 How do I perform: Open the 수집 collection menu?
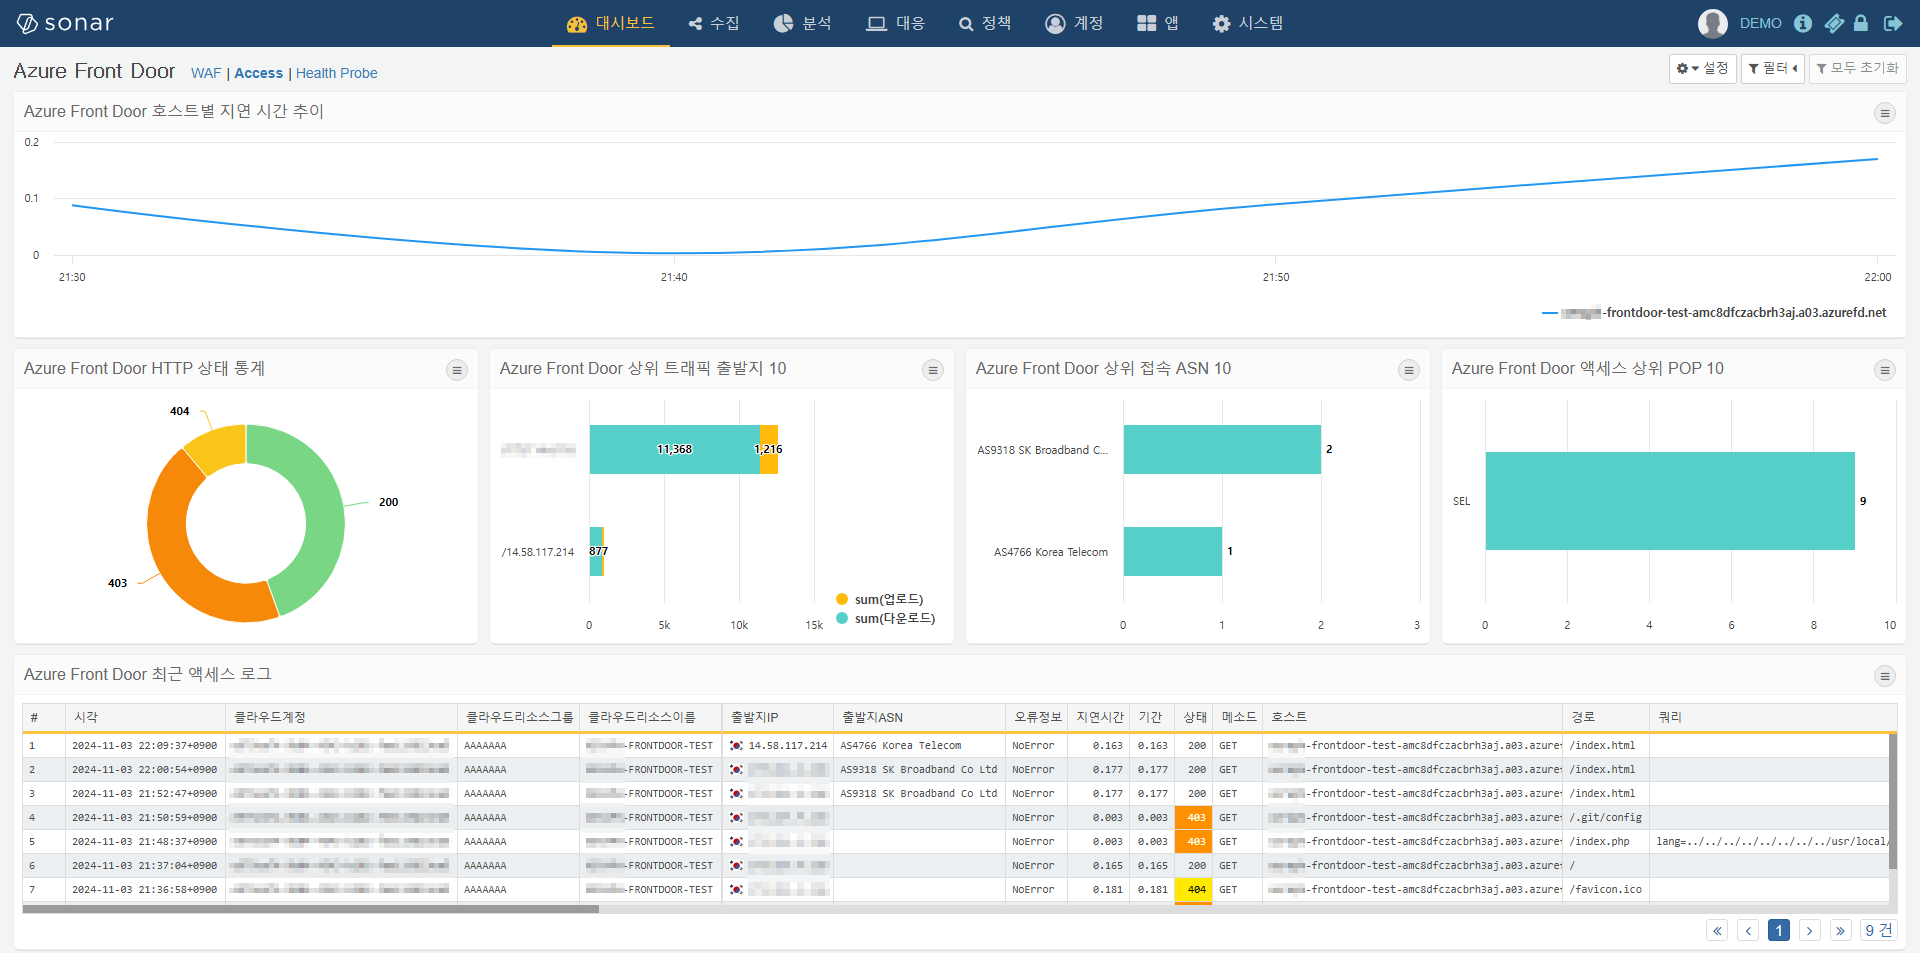coord(714,23)
